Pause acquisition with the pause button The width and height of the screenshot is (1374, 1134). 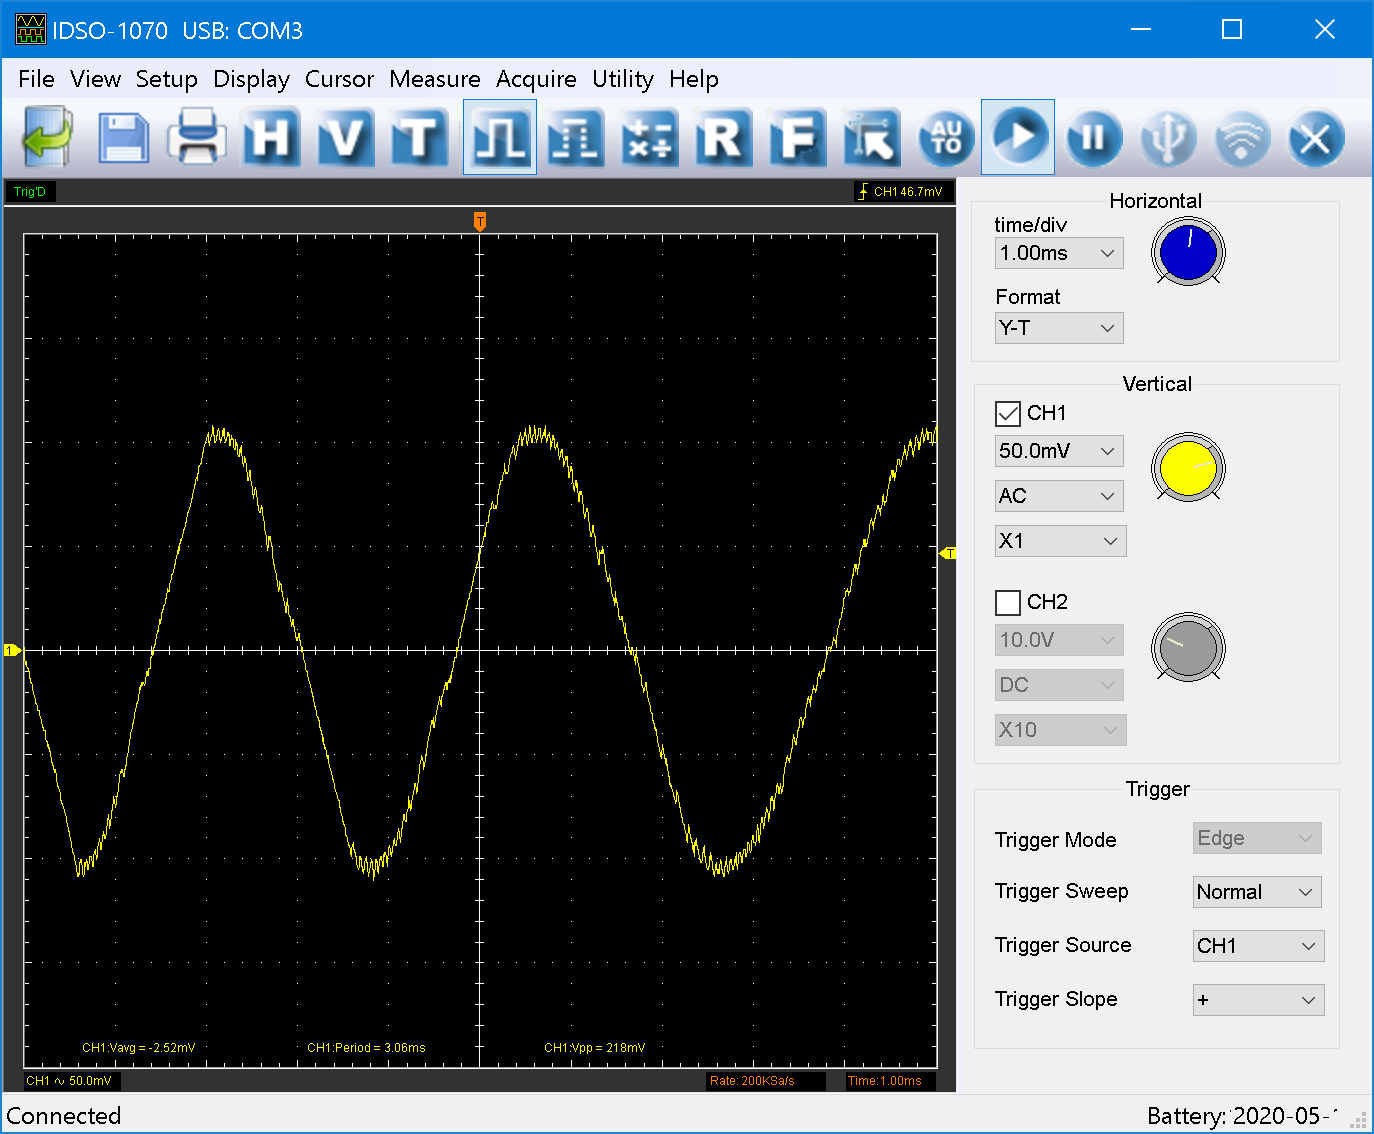pos(1094,137)
